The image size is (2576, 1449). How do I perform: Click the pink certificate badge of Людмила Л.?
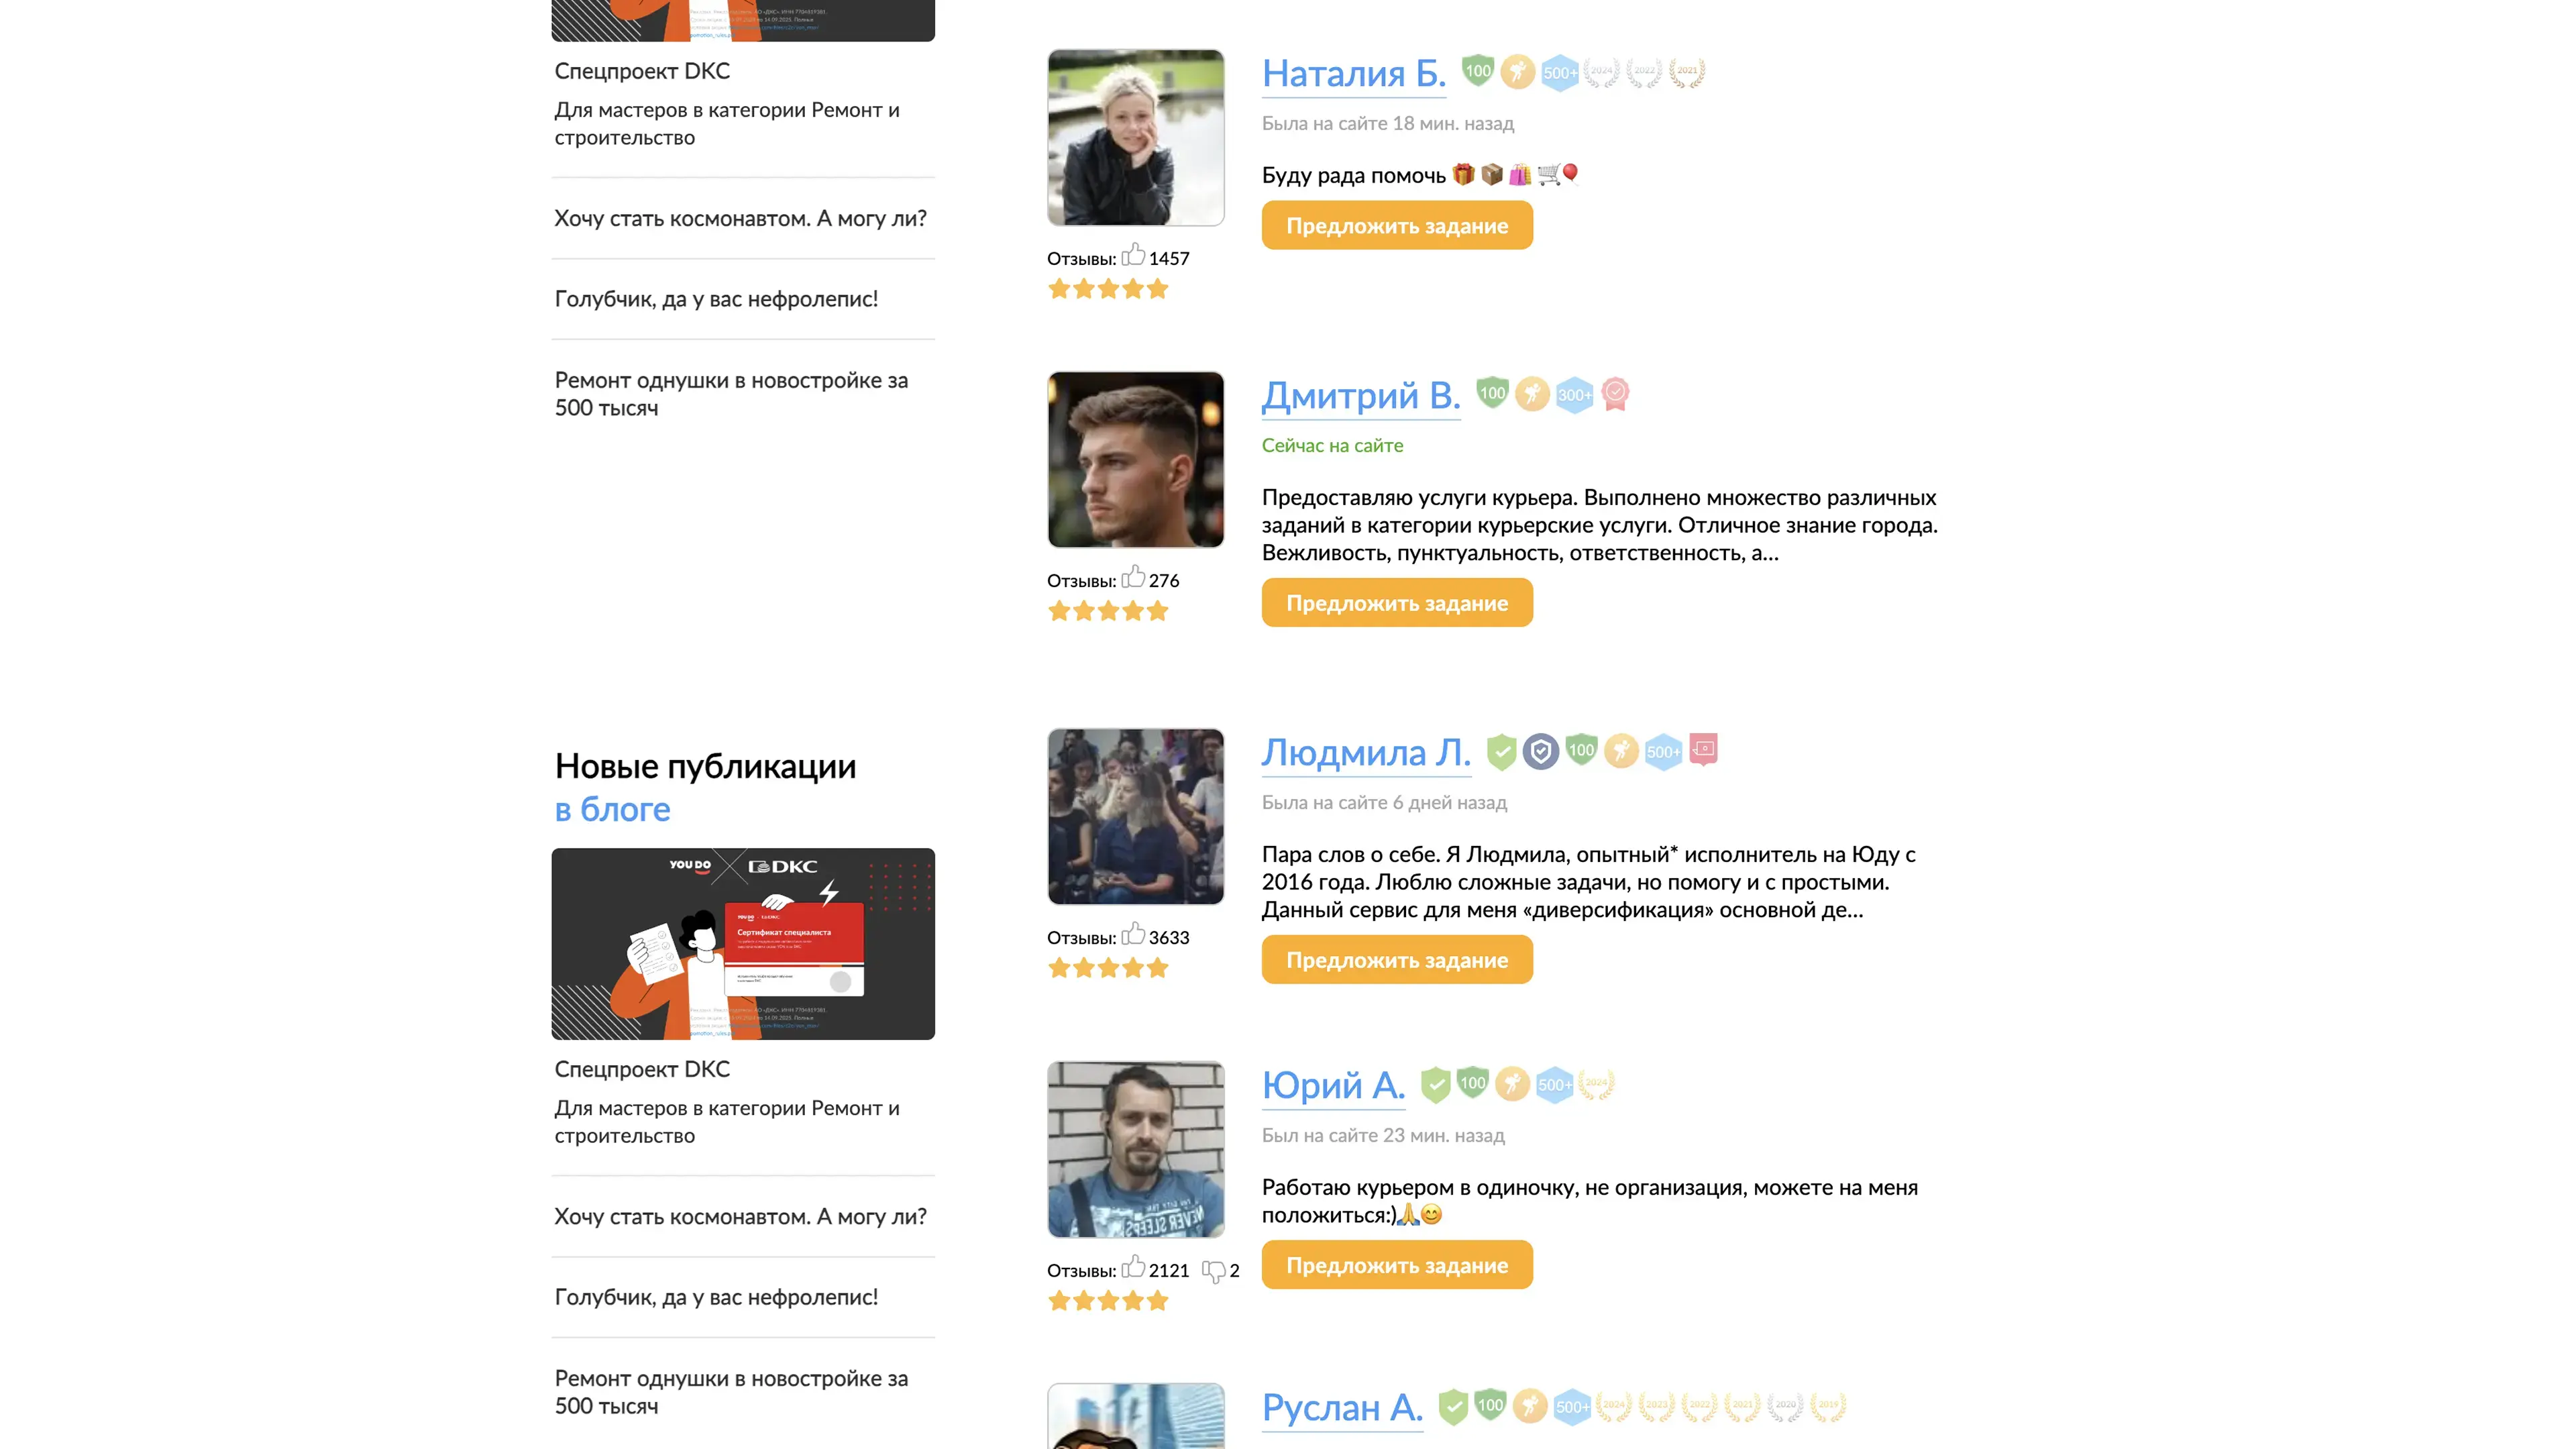pyautogui.click(x=1703, y=750)
